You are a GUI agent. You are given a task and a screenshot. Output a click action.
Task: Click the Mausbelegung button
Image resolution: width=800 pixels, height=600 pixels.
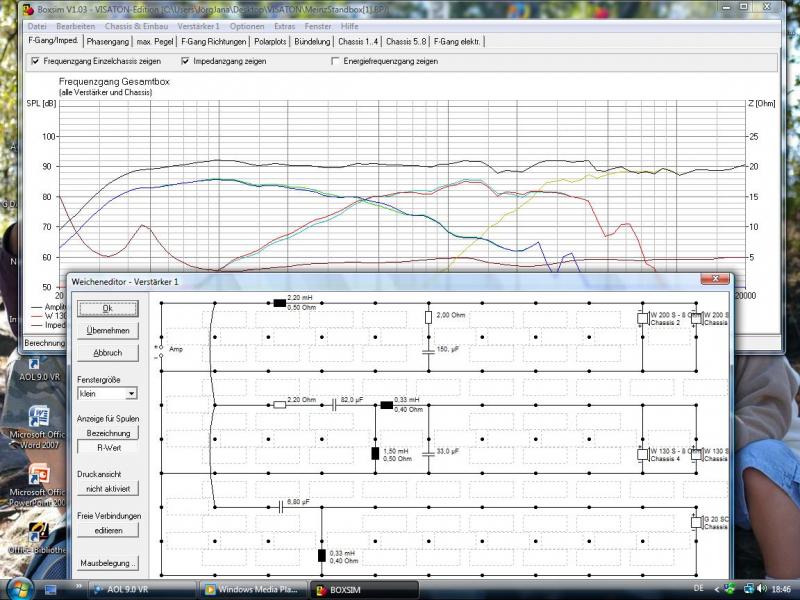pyautogui.click(x=107, y=563)
